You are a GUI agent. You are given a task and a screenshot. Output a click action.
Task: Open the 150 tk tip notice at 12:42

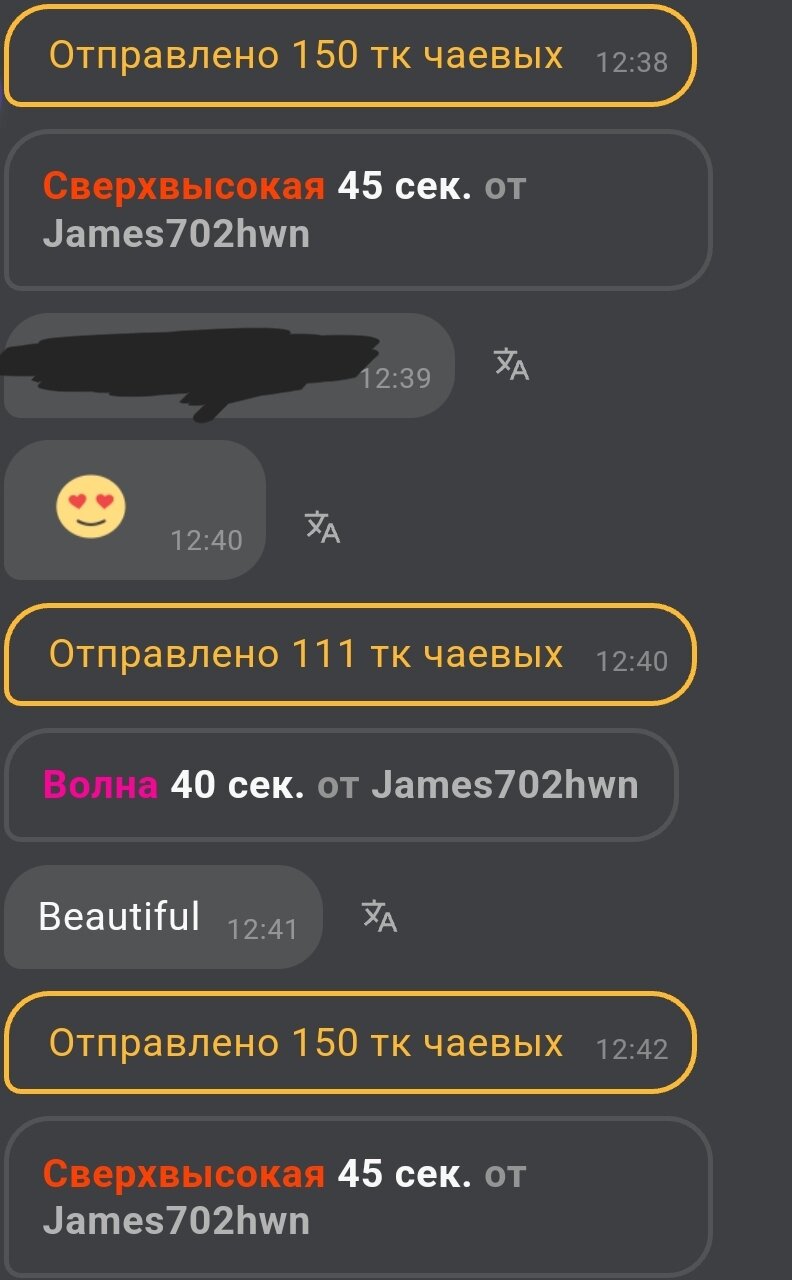350,1043
